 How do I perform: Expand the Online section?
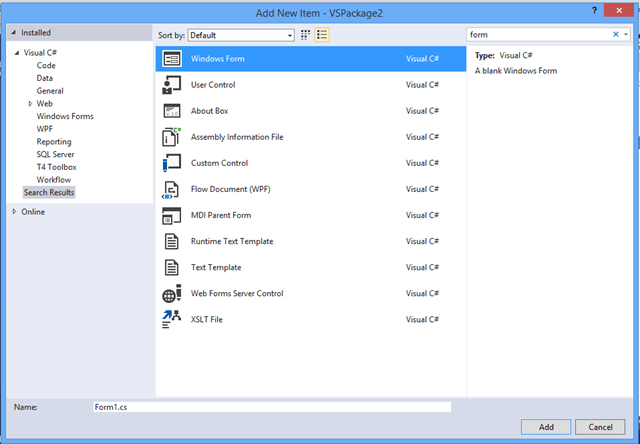(14, 212)
